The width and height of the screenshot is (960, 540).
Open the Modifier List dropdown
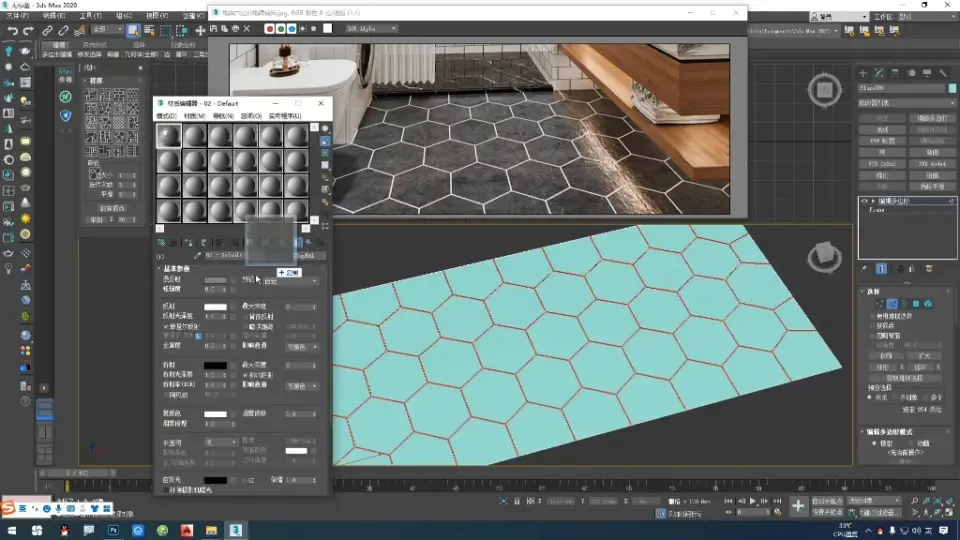(x=907, y=103)
